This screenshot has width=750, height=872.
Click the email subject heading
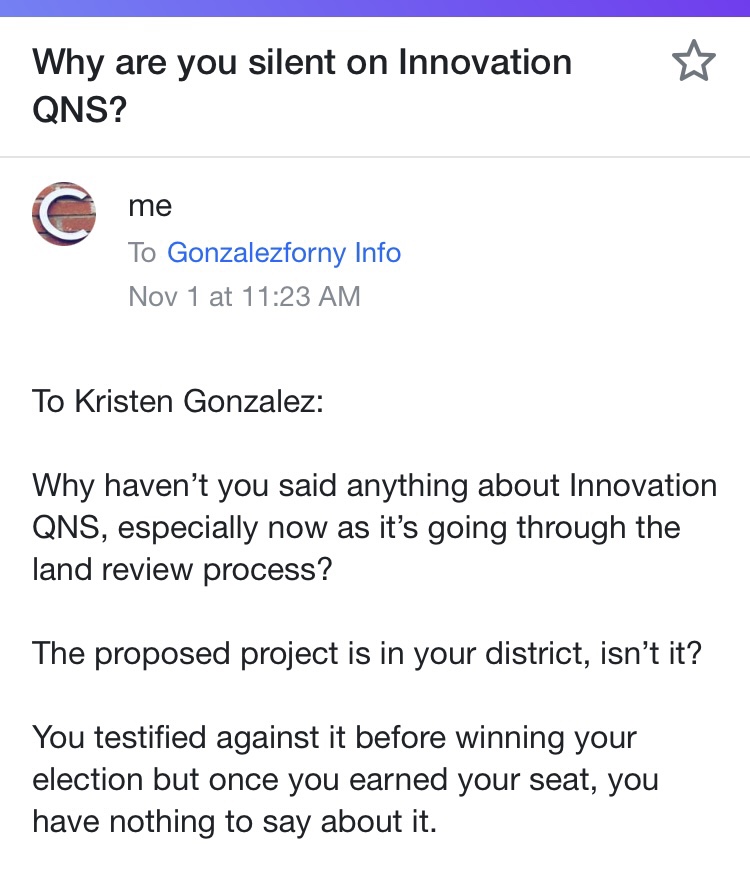[x=302, y=84]
